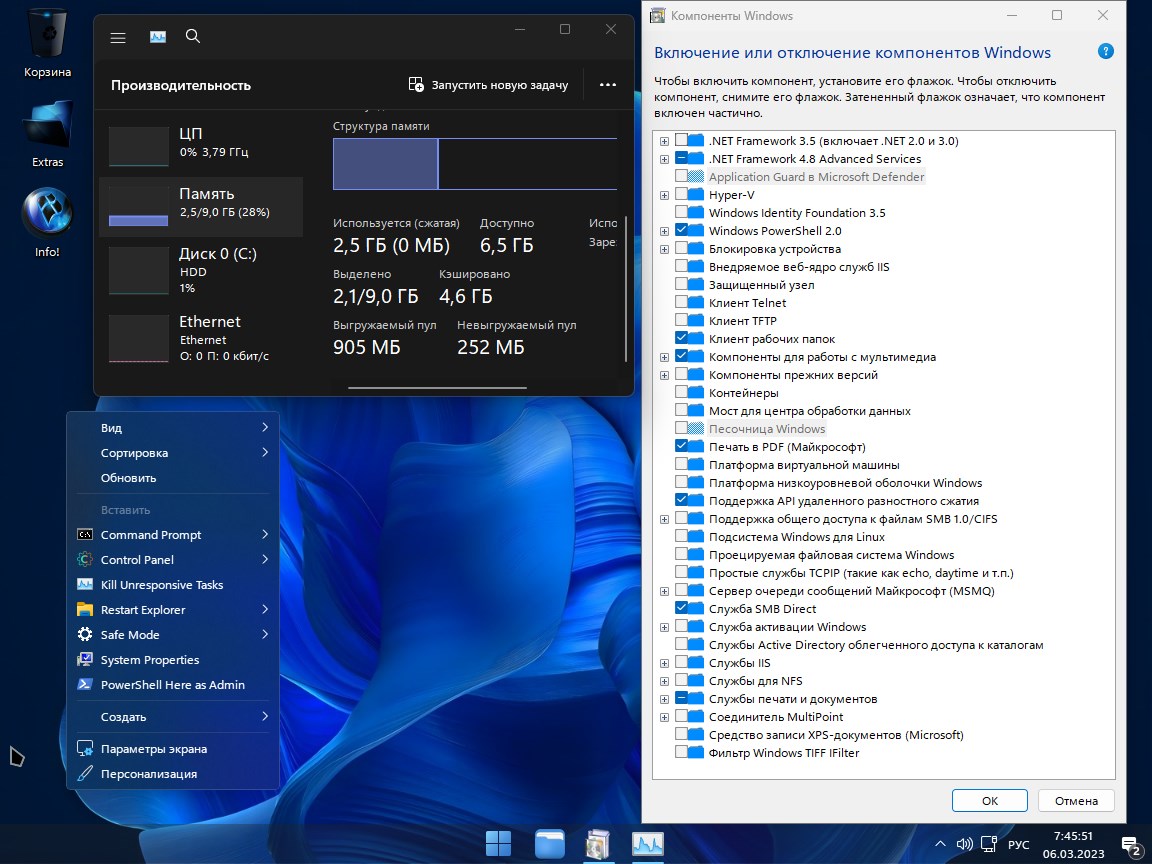Image resolution: width=1152 pixels, height=864 pixels.
Task: Open the Task Manager hamburger navigation menu
Action: pyautogui.click(x=118, y=37)
